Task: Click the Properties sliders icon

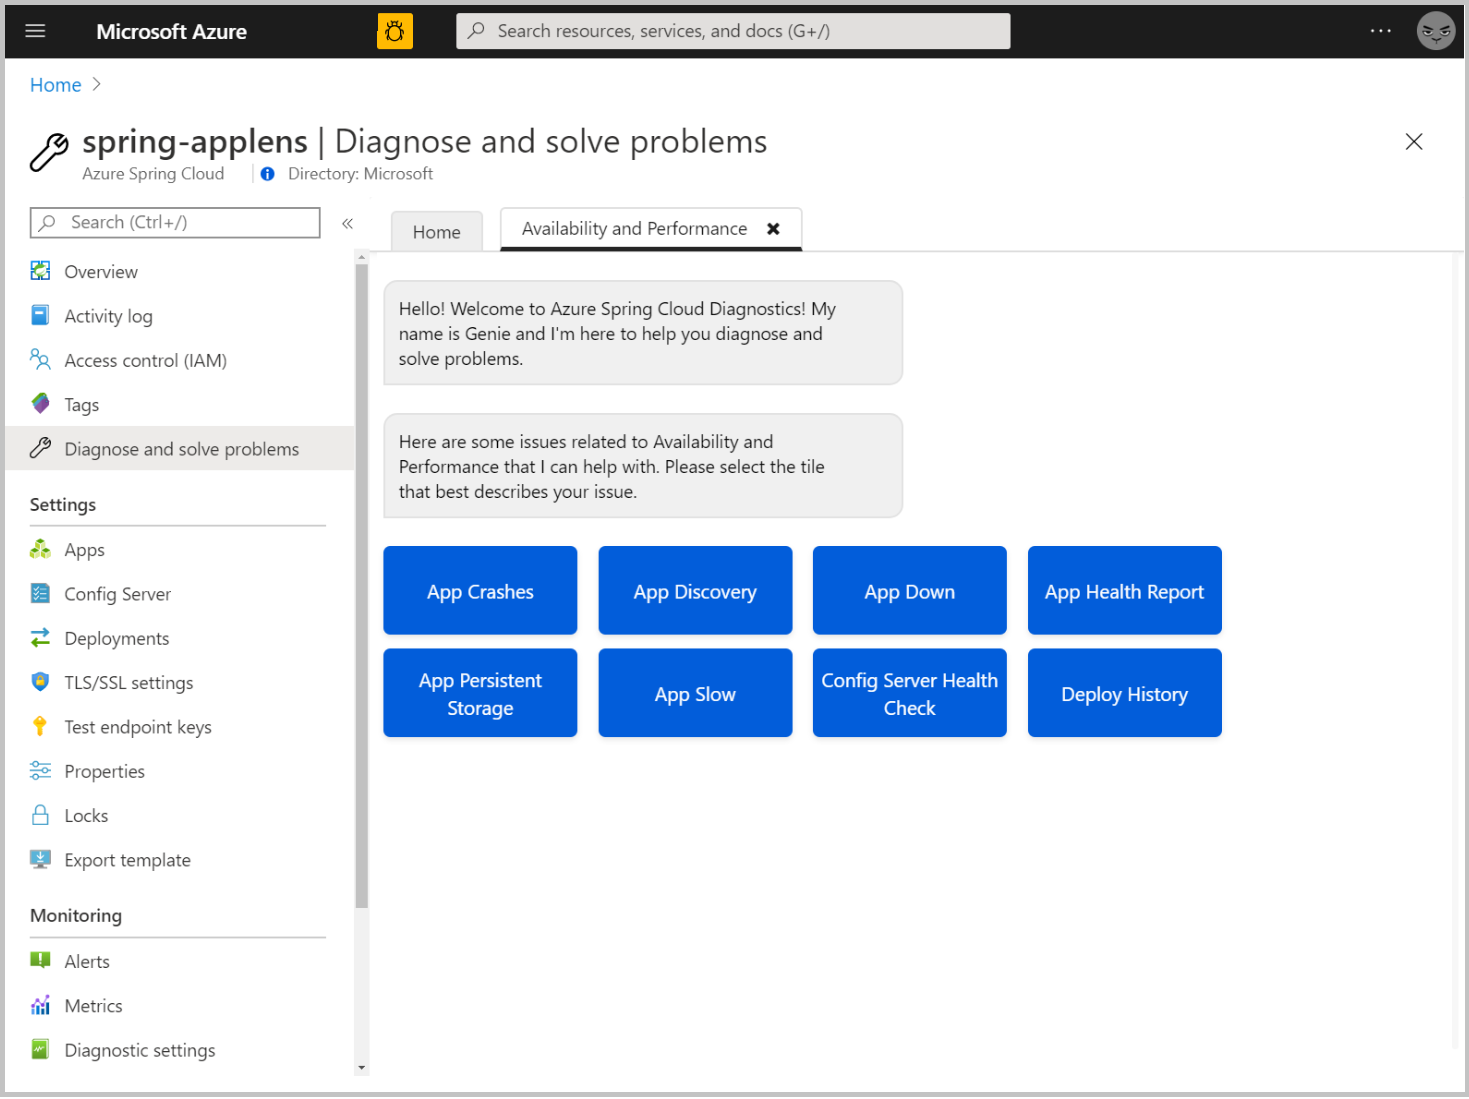Action: 40,770
